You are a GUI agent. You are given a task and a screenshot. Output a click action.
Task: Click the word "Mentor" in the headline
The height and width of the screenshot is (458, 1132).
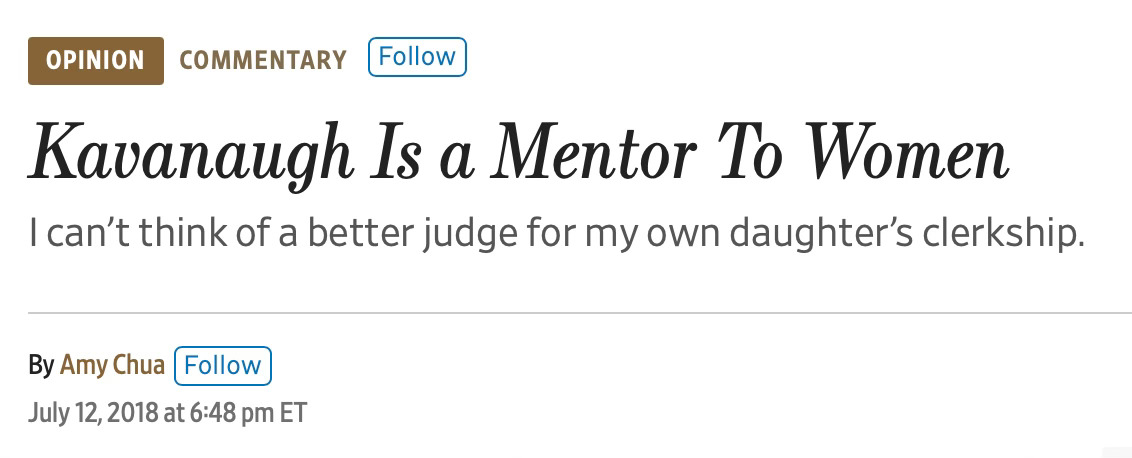tap(593, 154)
